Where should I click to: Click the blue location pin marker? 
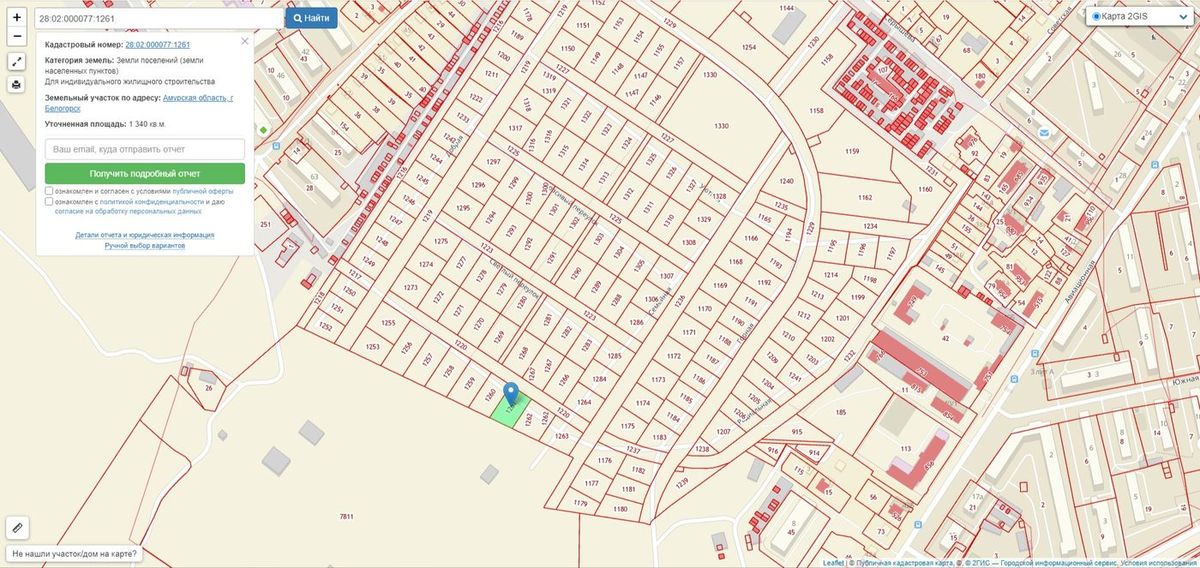click(x=511, y=395)
